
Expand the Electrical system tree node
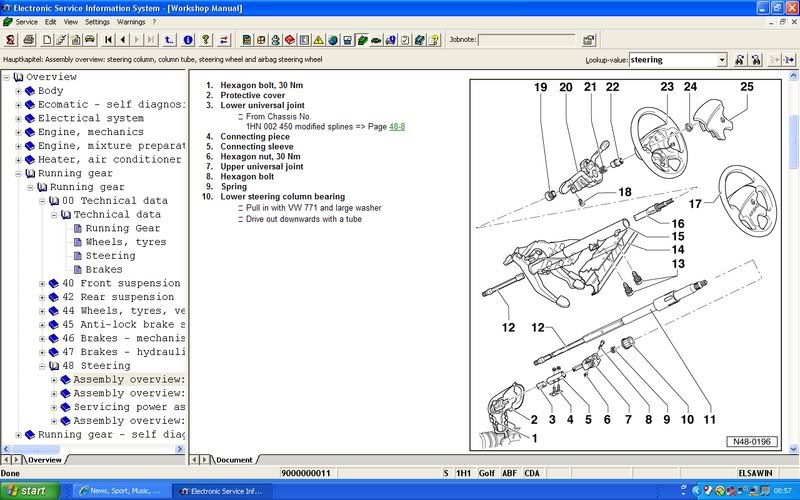pyautogui.click(x=18, y=119)
